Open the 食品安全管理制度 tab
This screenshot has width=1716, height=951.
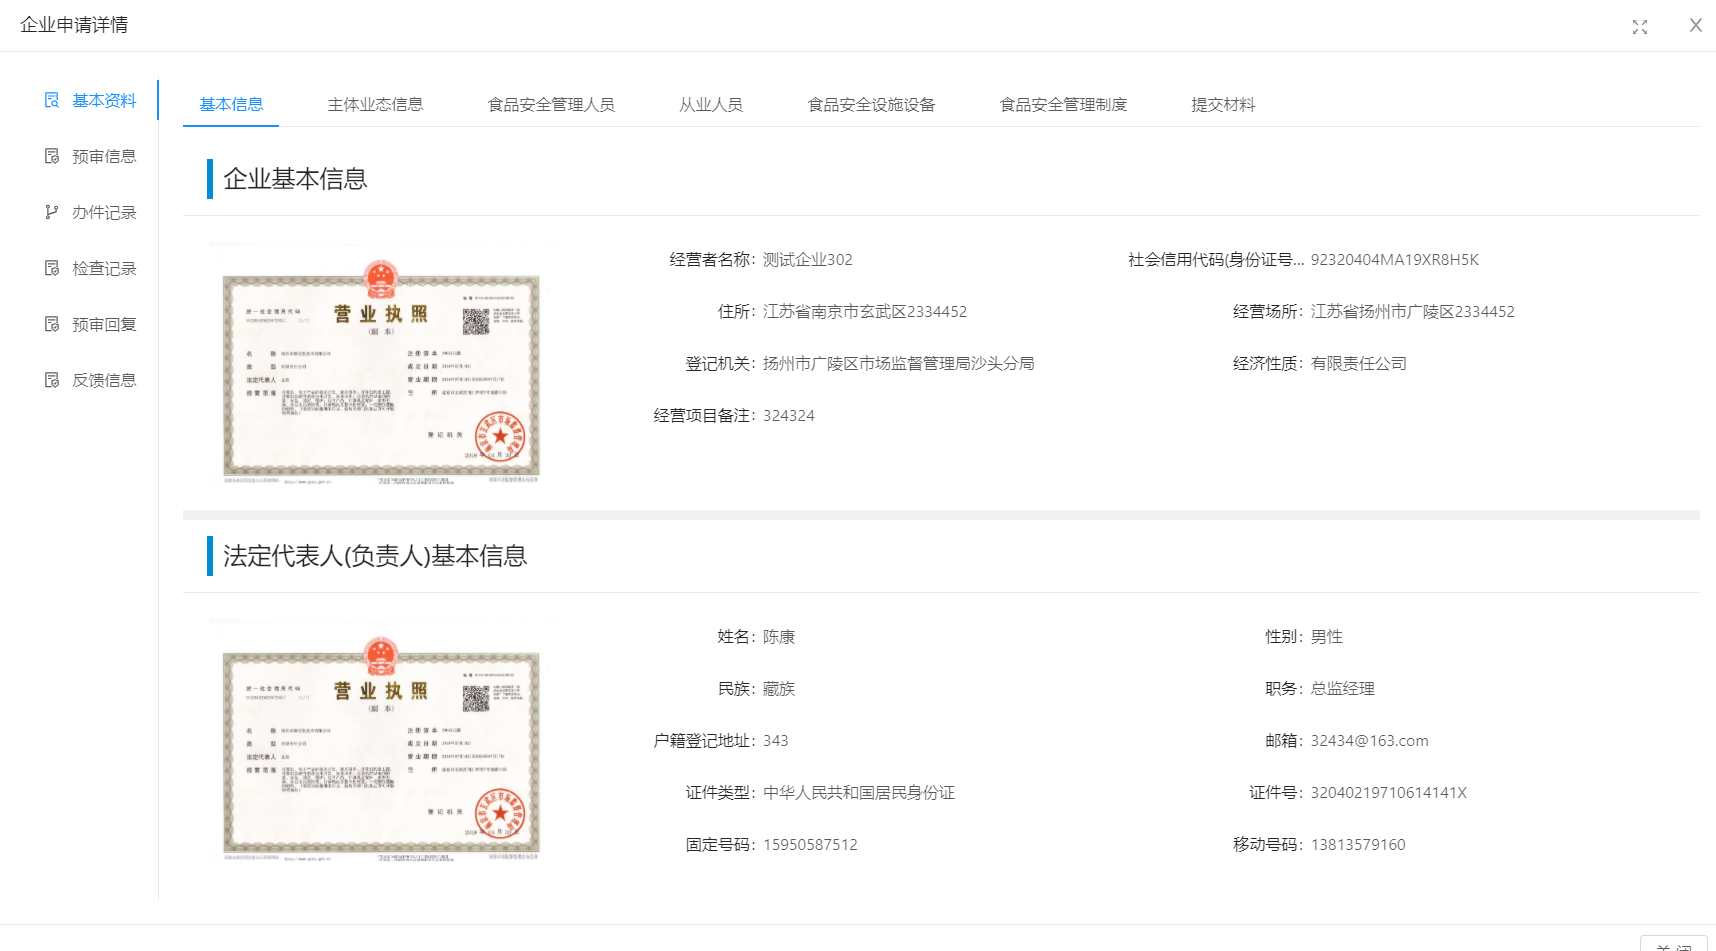[1063, 105]
